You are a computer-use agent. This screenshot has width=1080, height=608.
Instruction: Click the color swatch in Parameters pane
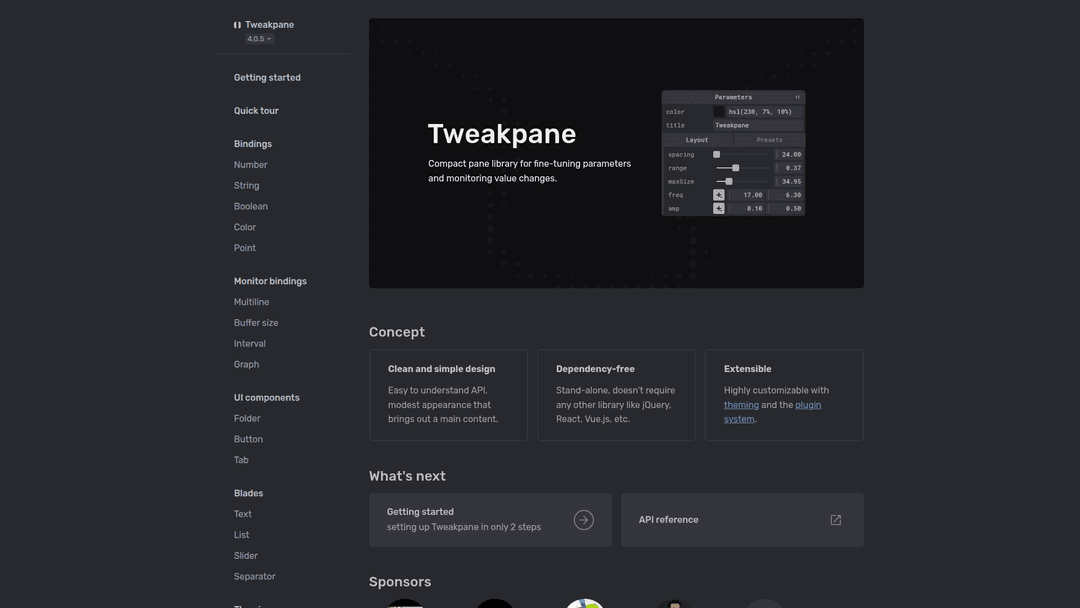718,112
